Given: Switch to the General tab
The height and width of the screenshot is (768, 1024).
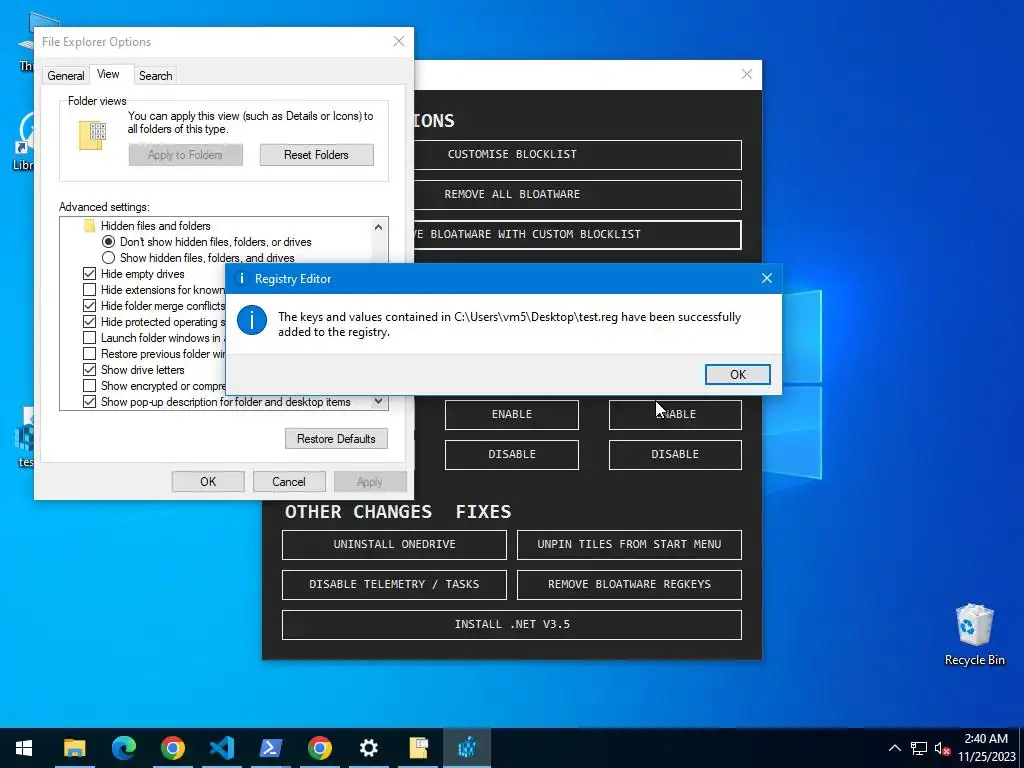Looking at the screenshot, I should pyautogui.click(x=65, y=76).
